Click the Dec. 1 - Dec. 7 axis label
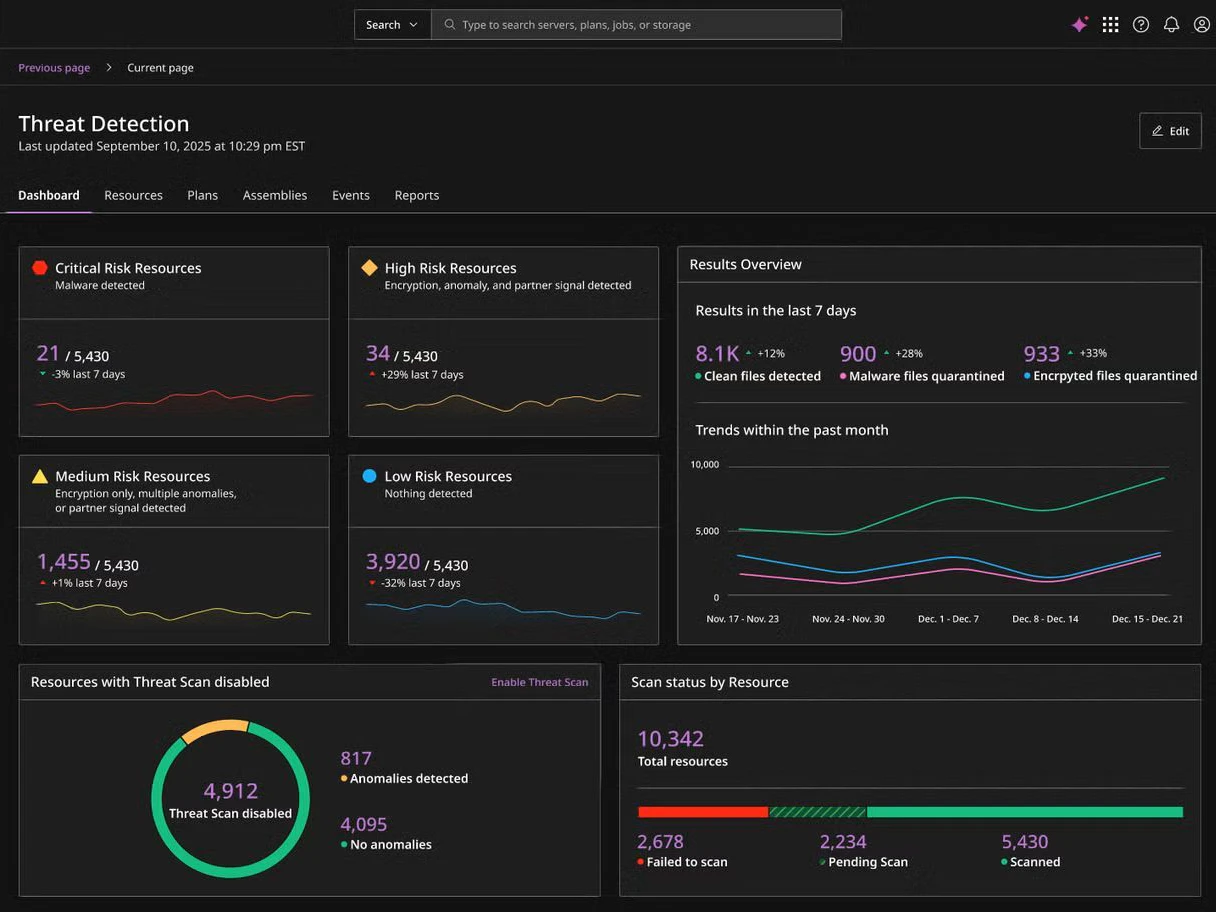This screenshot has height=912, width=1216. 948,619
